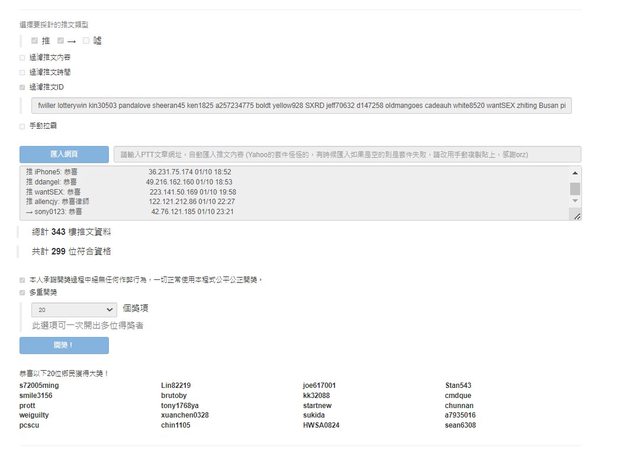Enable 過濾推文時間 filter checkbox
Image resolution: width=640 pixels, height=449 pixels.
(x=23, y=72)
